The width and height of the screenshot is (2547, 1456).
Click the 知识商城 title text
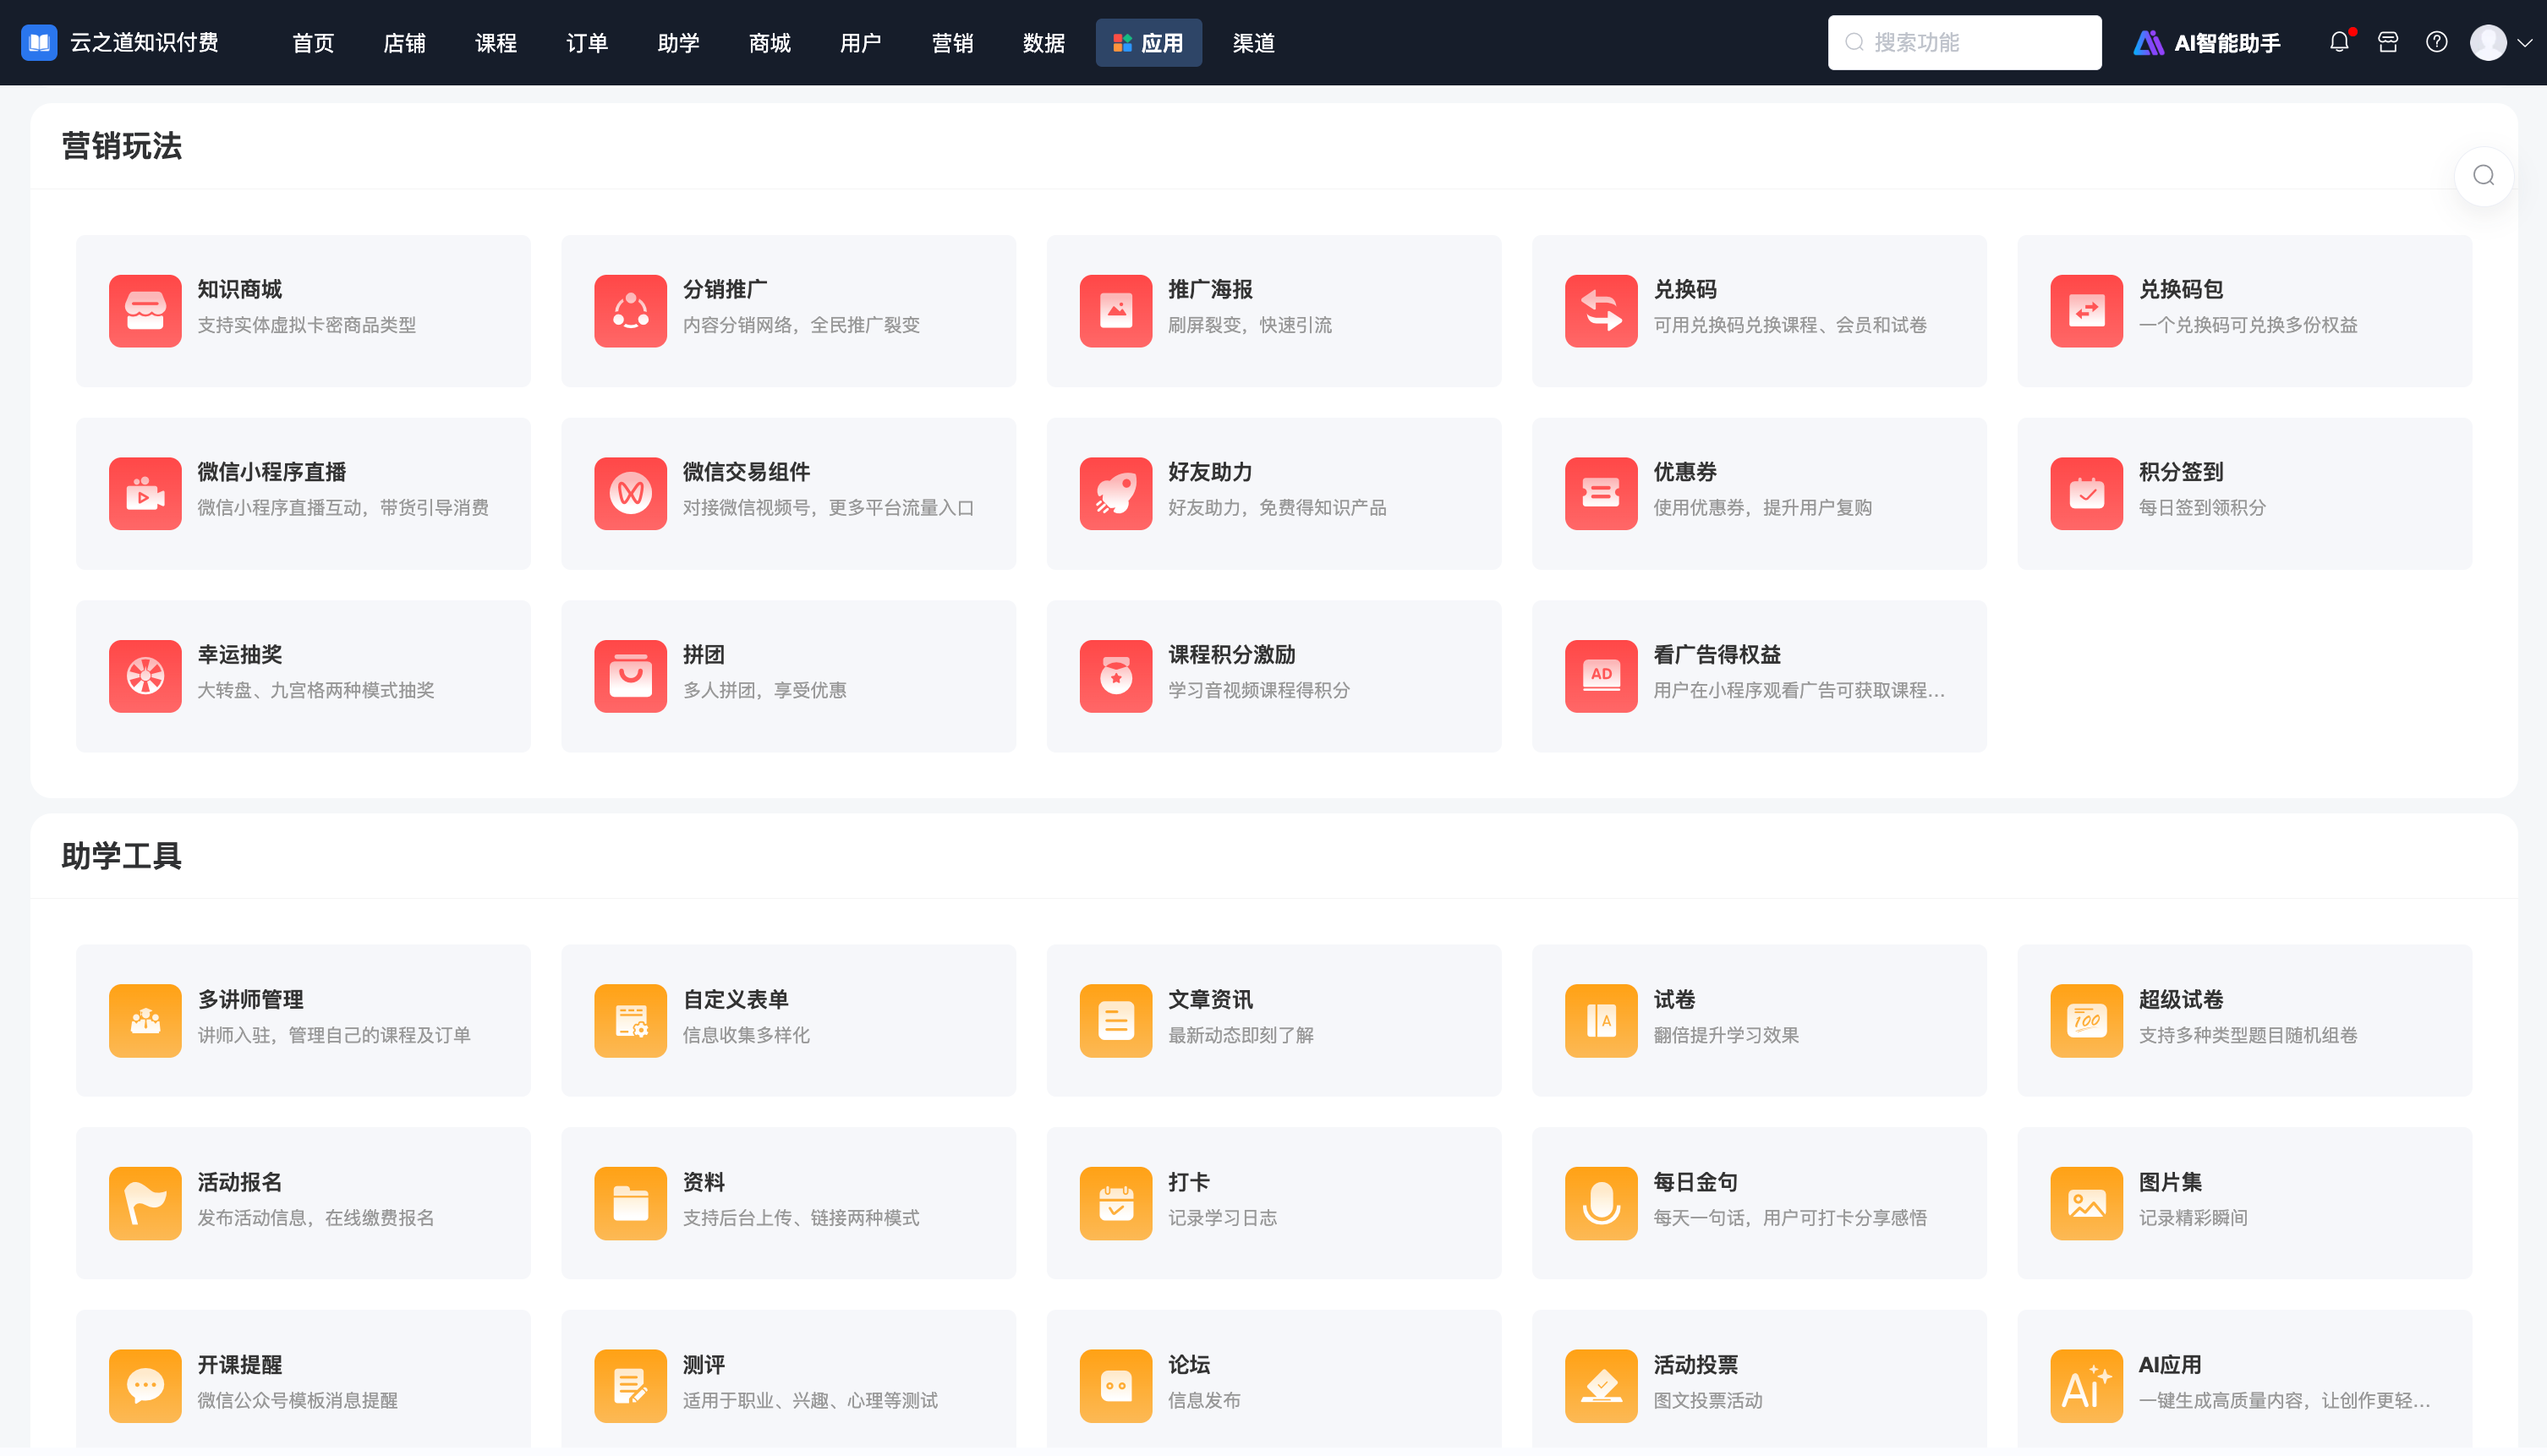240,289
